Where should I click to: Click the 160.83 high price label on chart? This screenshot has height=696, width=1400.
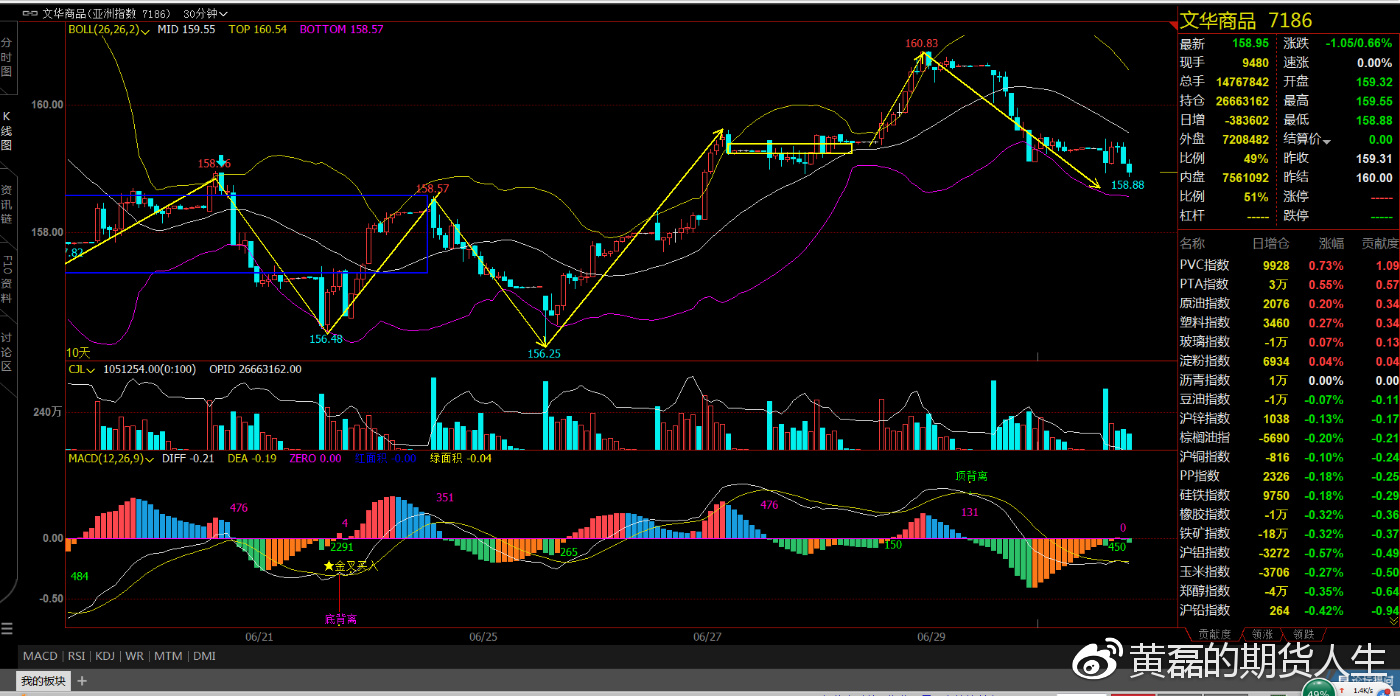[x=922, y=43]
